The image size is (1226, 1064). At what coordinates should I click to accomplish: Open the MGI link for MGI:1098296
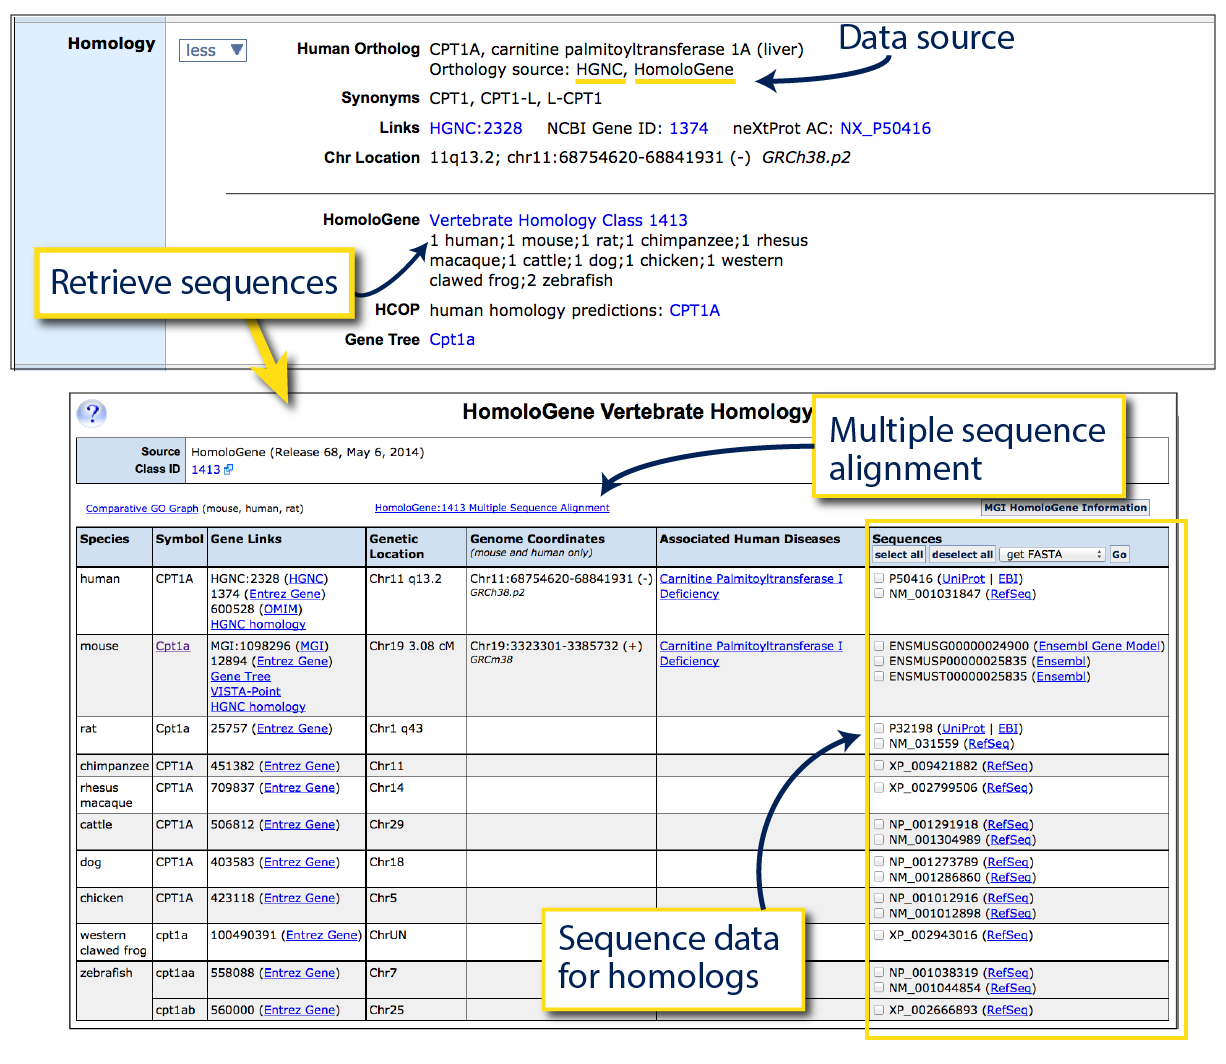[313, 646]
